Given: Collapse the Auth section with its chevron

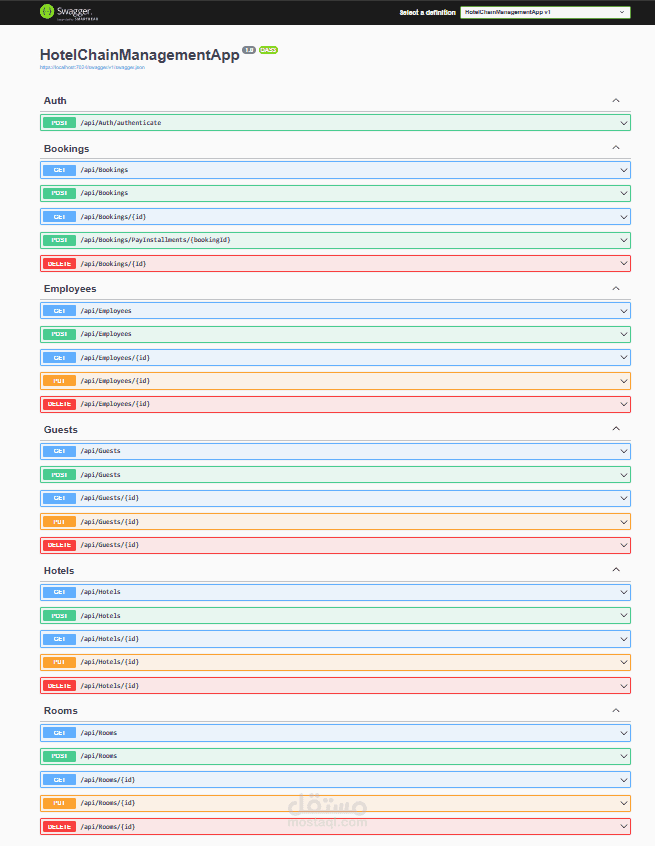Looking at the screenshot, I should pos(616,100).
